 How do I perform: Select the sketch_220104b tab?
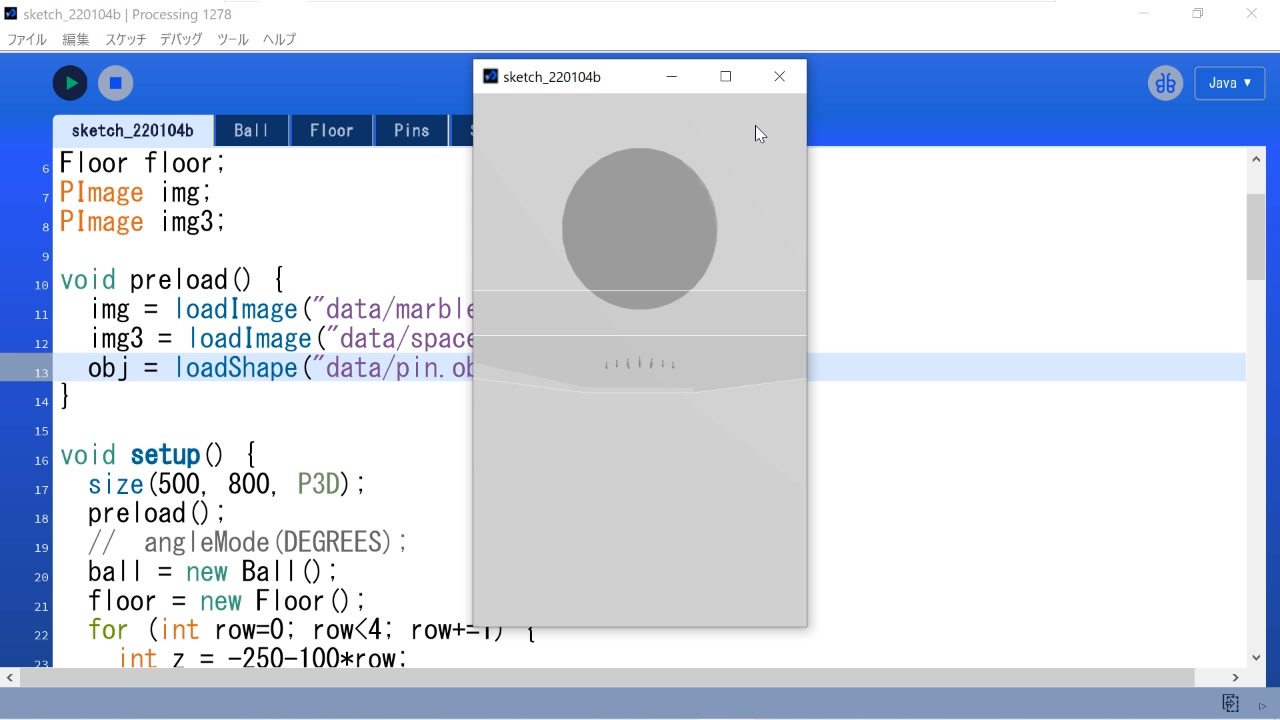pos(132,130)
